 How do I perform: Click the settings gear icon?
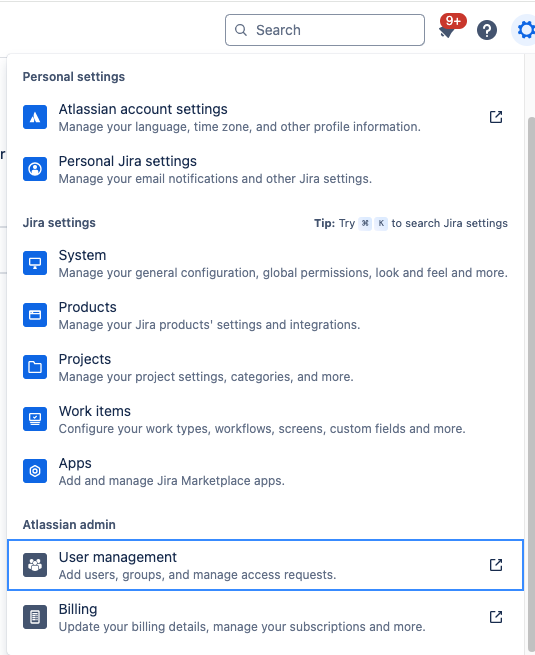pyautogui.click(x=525, y=30)
